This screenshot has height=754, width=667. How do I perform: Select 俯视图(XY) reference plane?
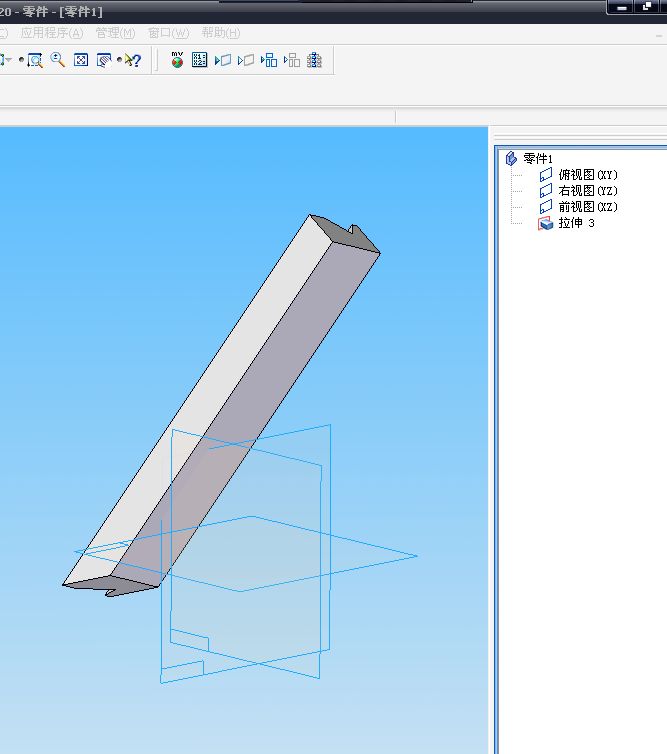click(588, 175)
